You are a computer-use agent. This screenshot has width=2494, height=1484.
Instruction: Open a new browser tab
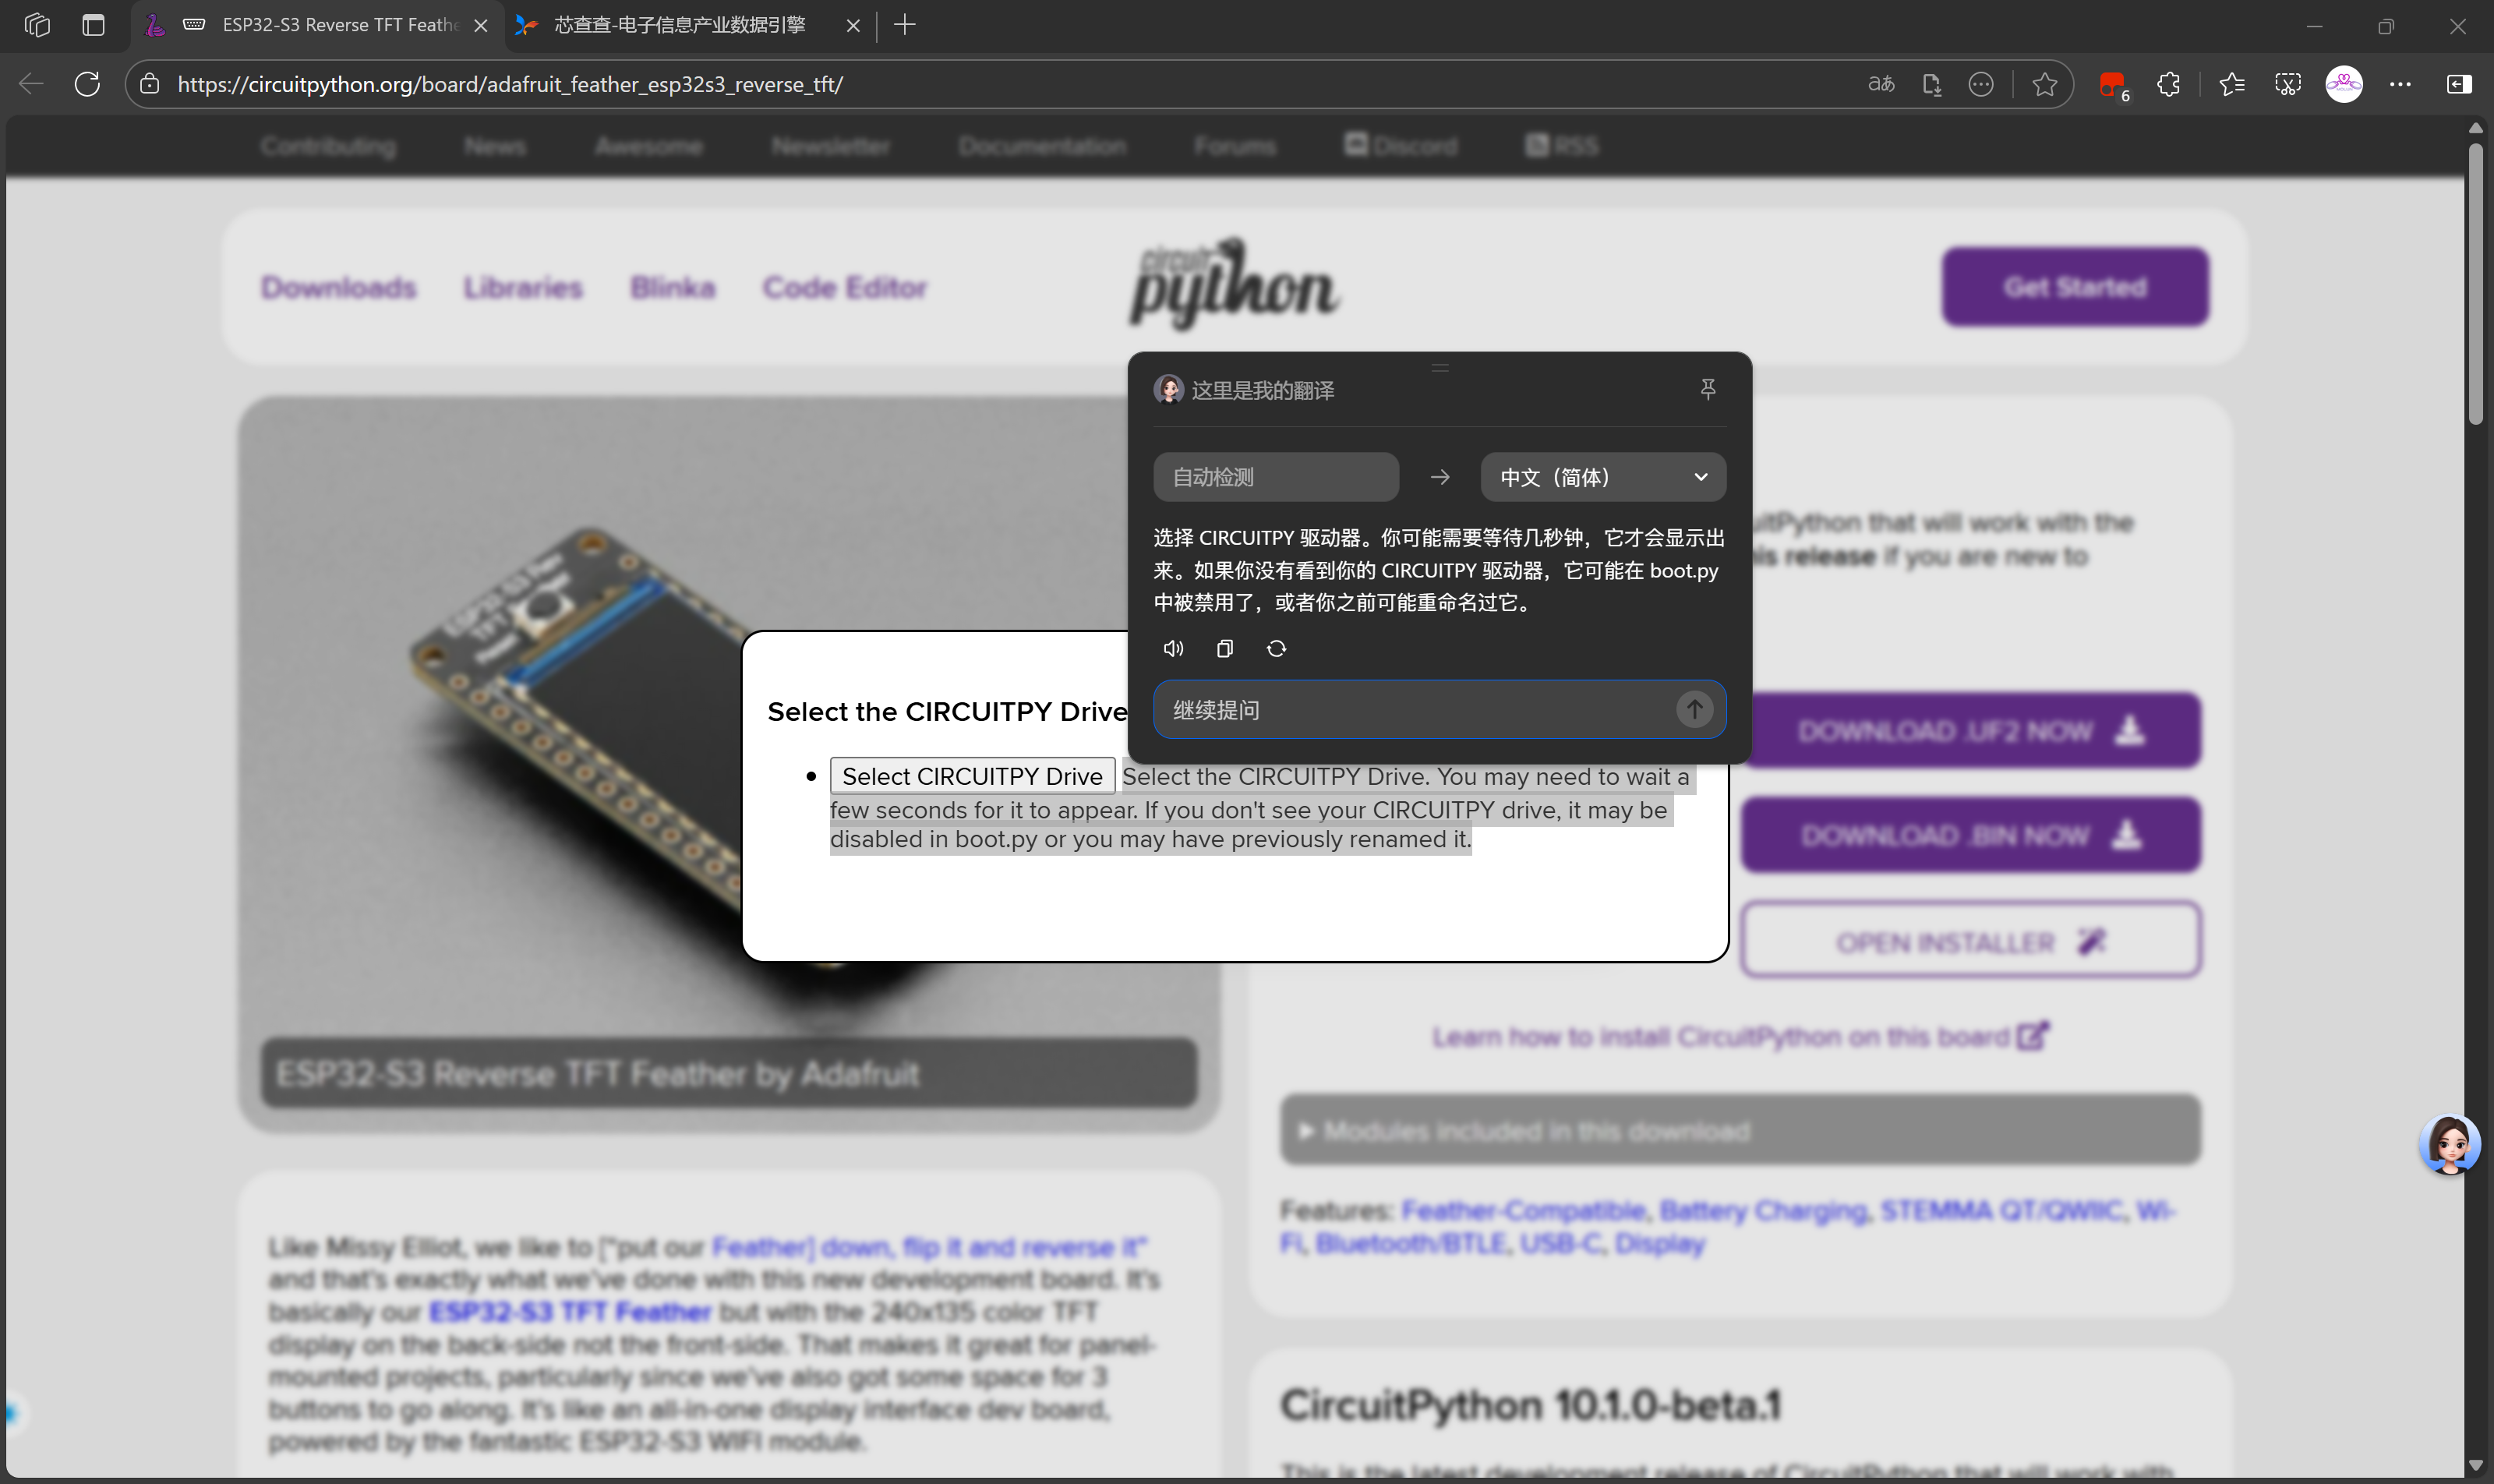pos(905,25)
